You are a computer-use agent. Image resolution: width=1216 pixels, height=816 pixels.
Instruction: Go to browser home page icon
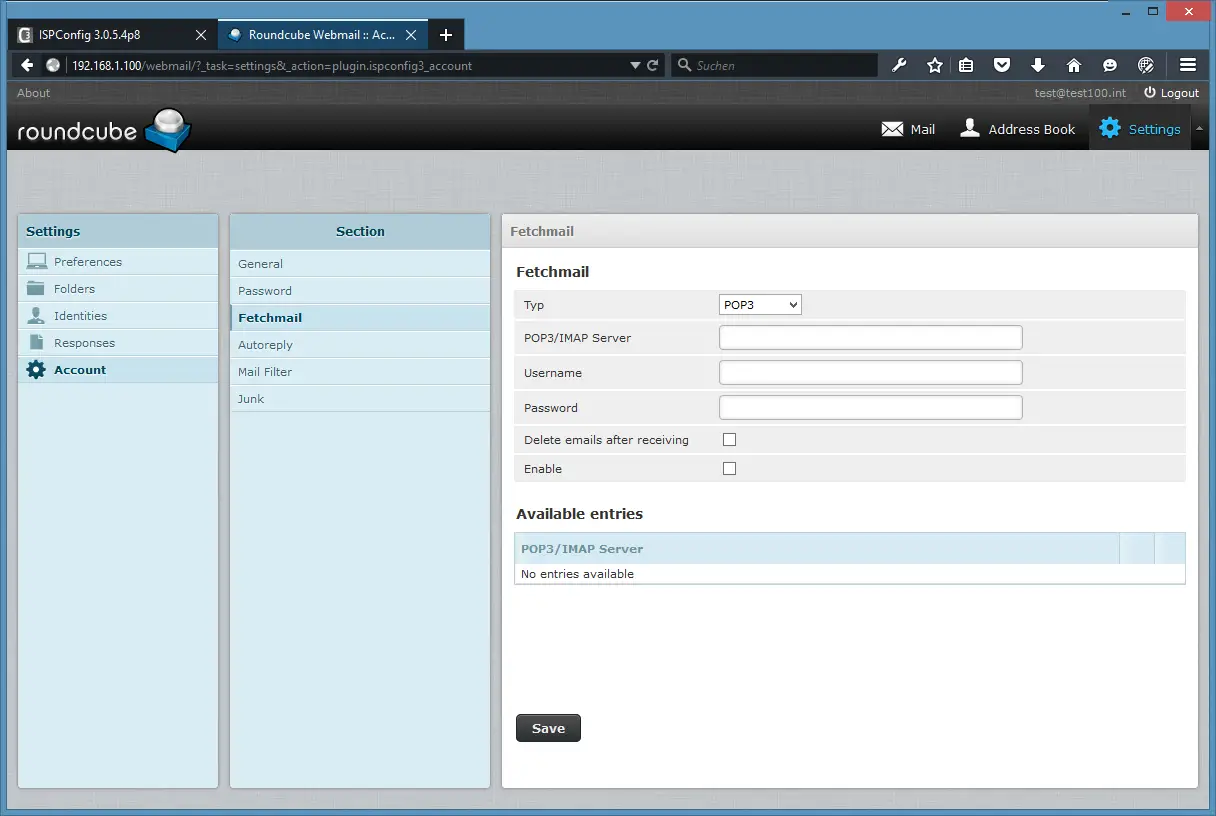click(x=1074, y=65)
